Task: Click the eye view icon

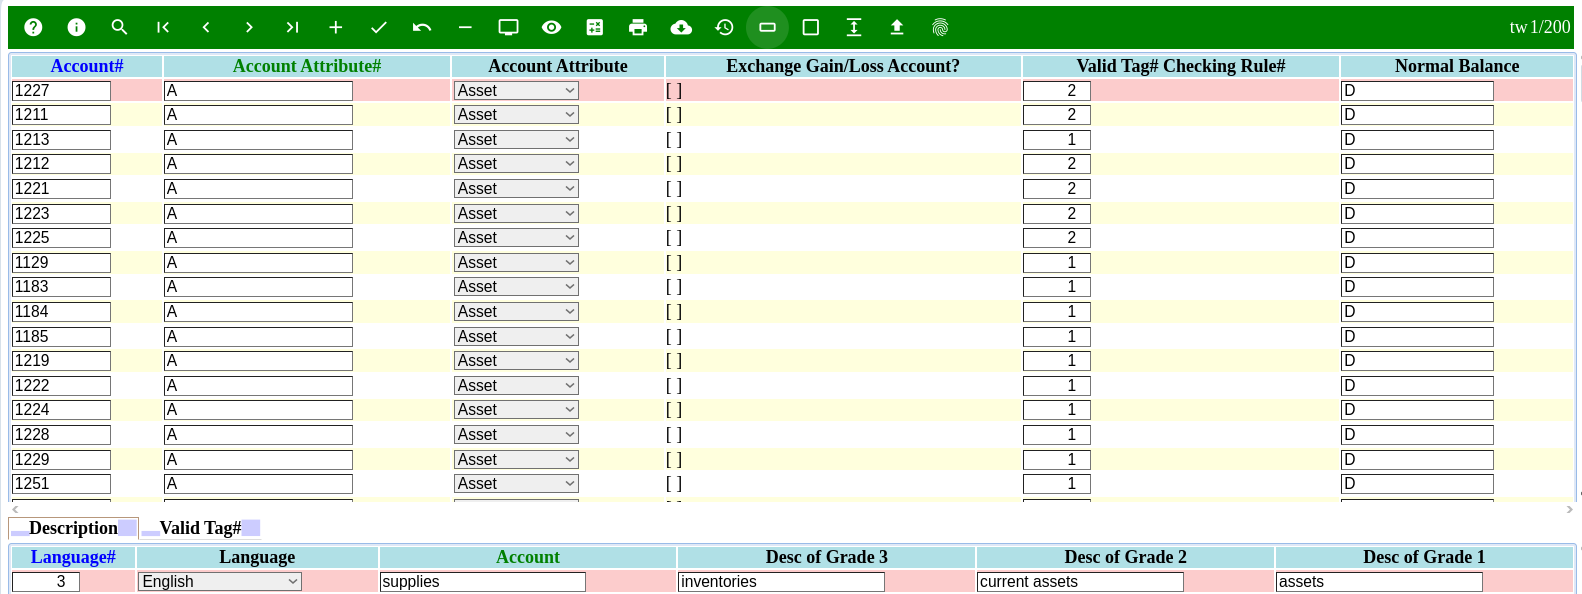Action: click(x=551, y=27)
